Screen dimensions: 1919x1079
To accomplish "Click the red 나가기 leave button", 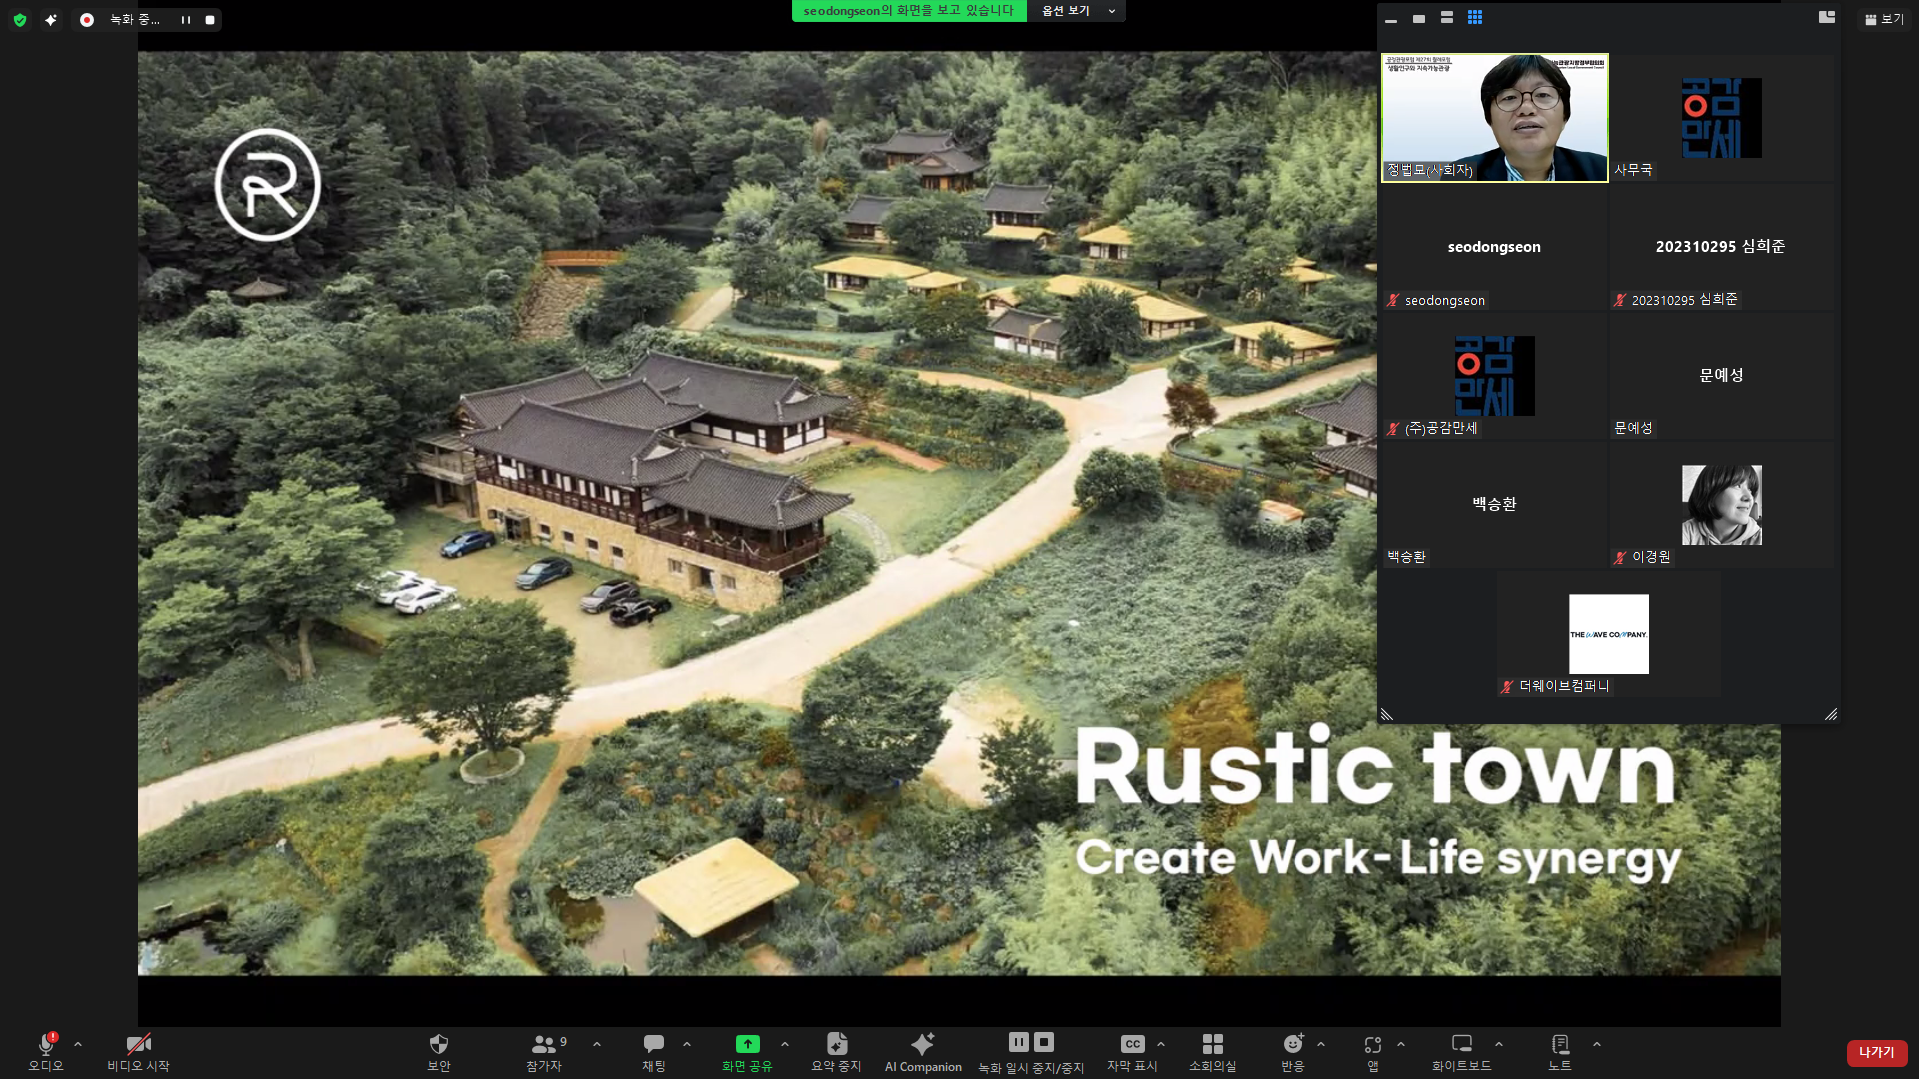I will pyautogui.click(x=1876, y=1052).
